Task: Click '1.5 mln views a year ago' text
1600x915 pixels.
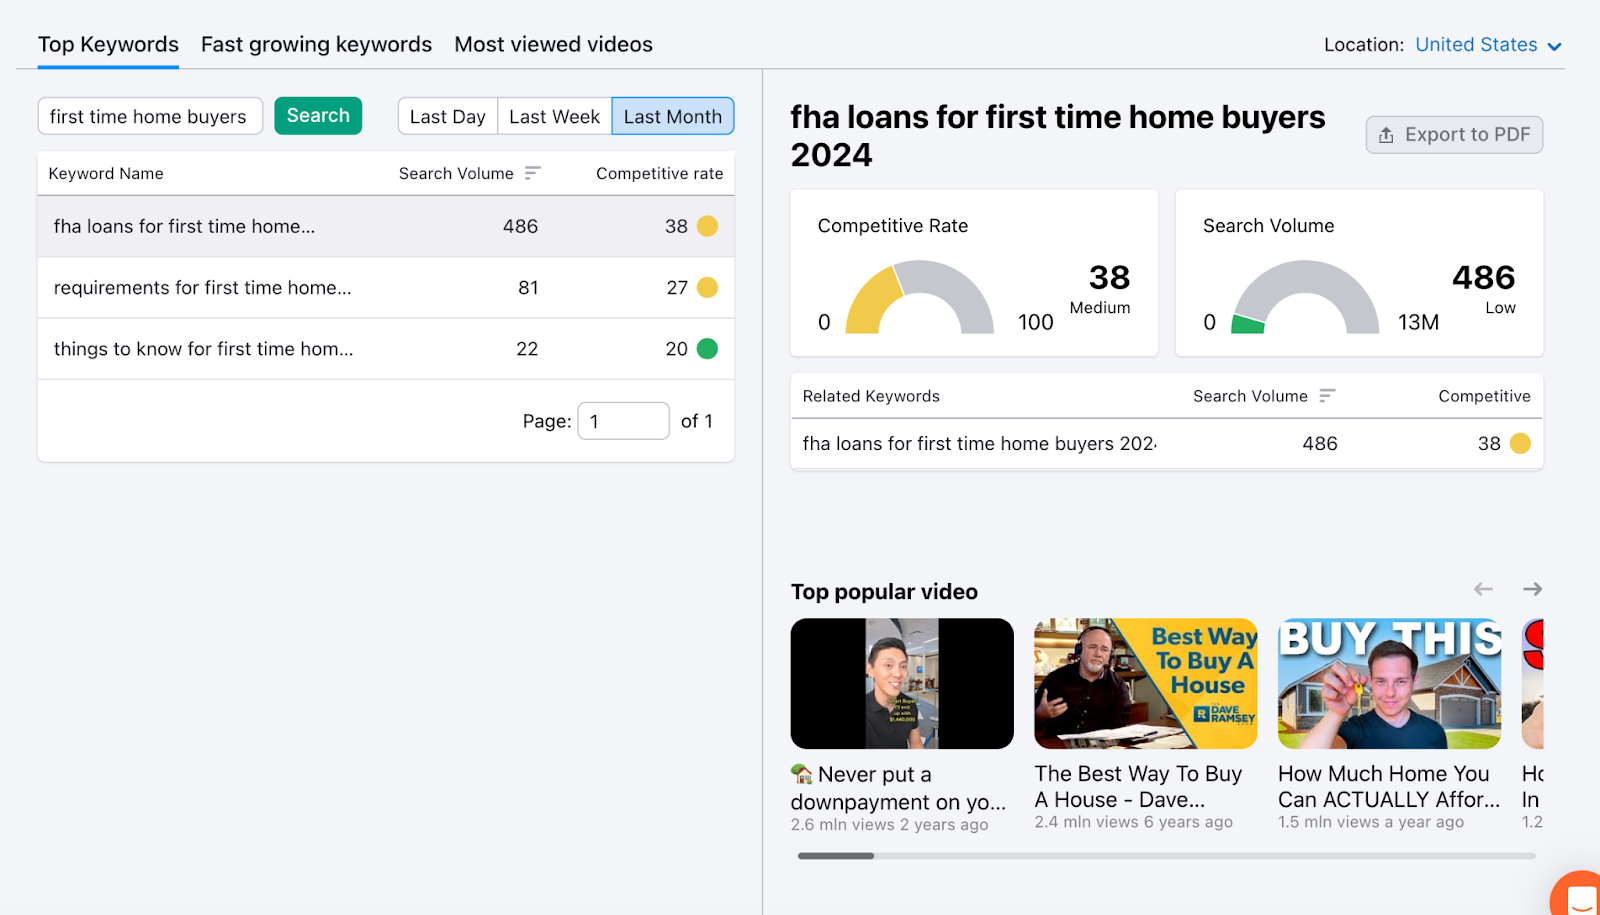Action: (x=1371, y=822)
